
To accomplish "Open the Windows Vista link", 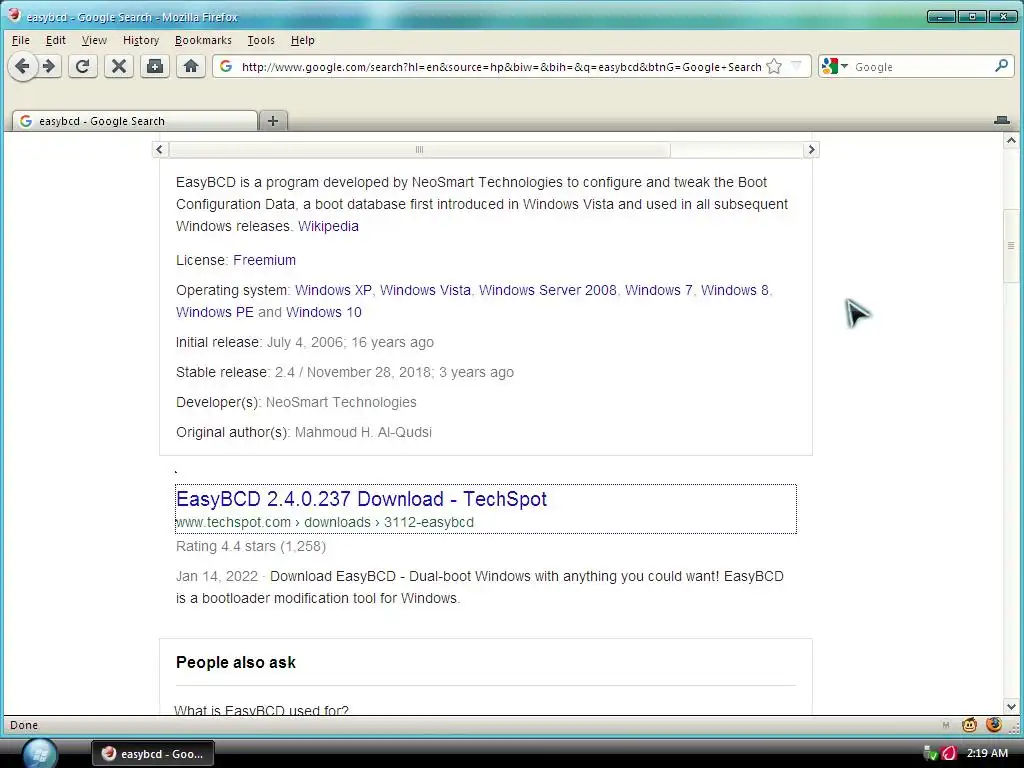I will pos(425,290).
